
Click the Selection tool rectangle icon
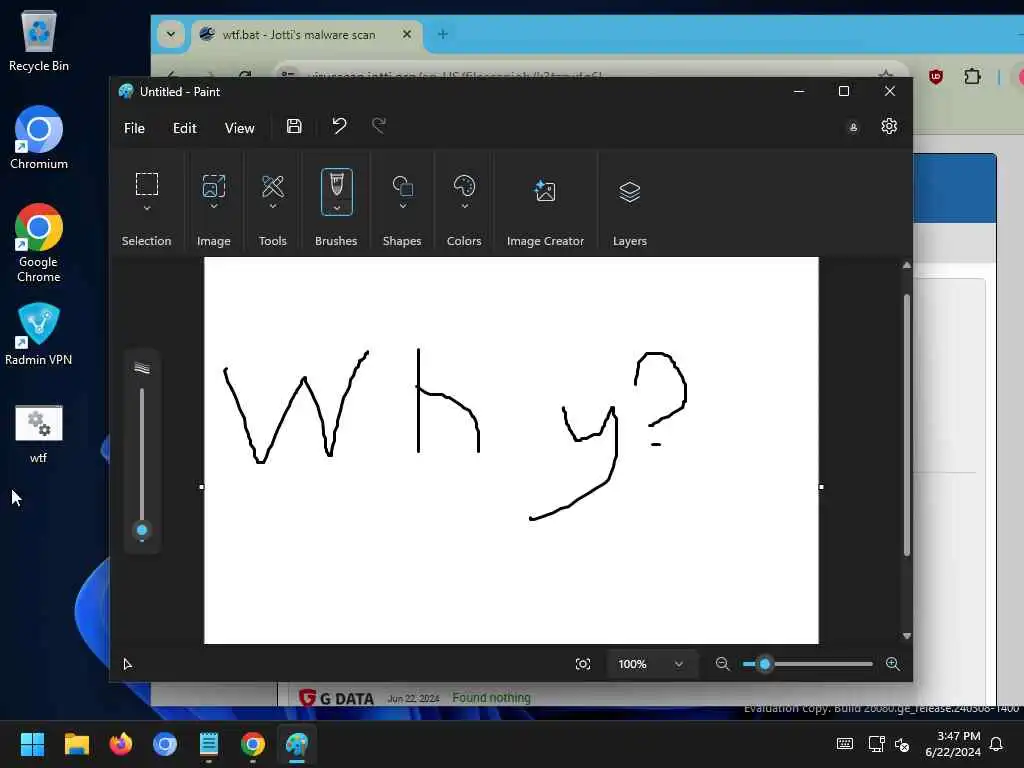coord(146,184)
